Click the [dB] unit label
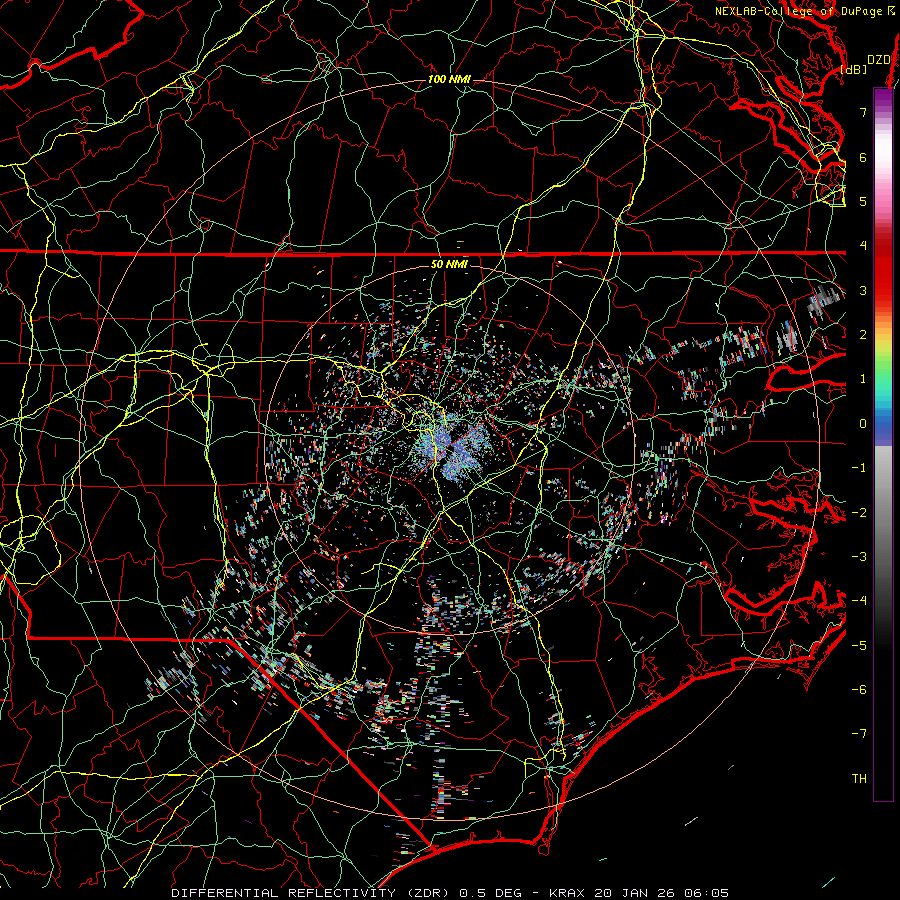Screen dimensions: 900x900 point(854,69)
